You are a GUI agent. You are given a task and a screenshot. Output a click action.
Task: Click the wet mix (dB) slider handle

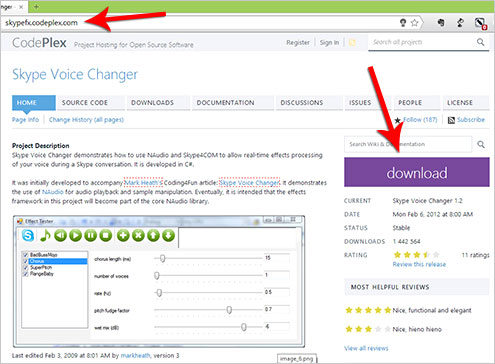(x=244, y=327)
